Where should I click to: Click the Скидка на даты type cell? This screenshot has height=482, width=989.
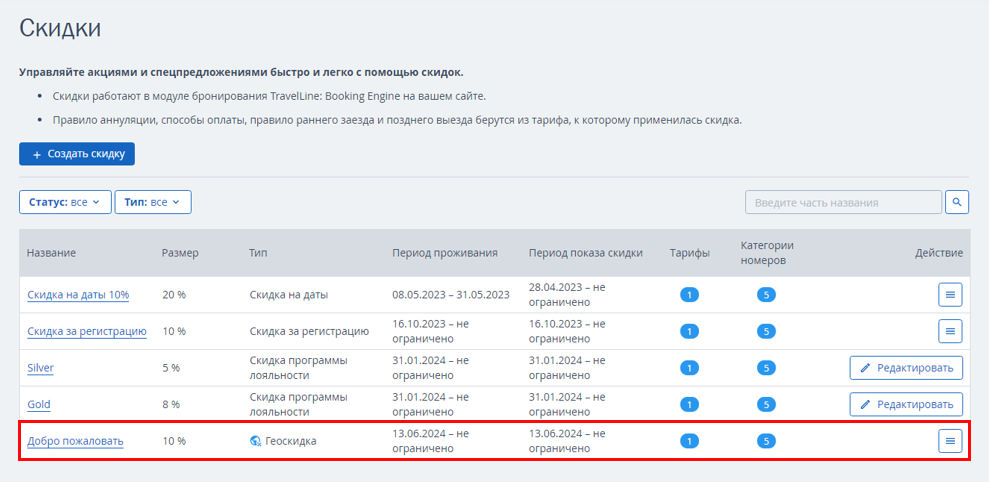pyautogui.click(x=289, y=295)
